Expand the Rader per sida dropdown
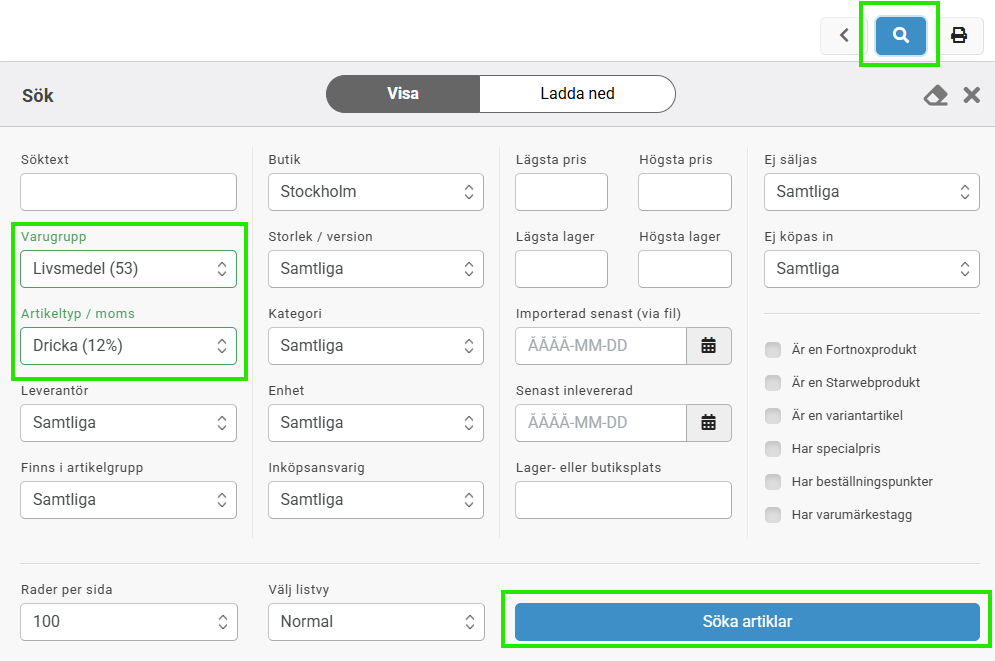The height and width of the screenshot is (661, 995). (128, 622)
